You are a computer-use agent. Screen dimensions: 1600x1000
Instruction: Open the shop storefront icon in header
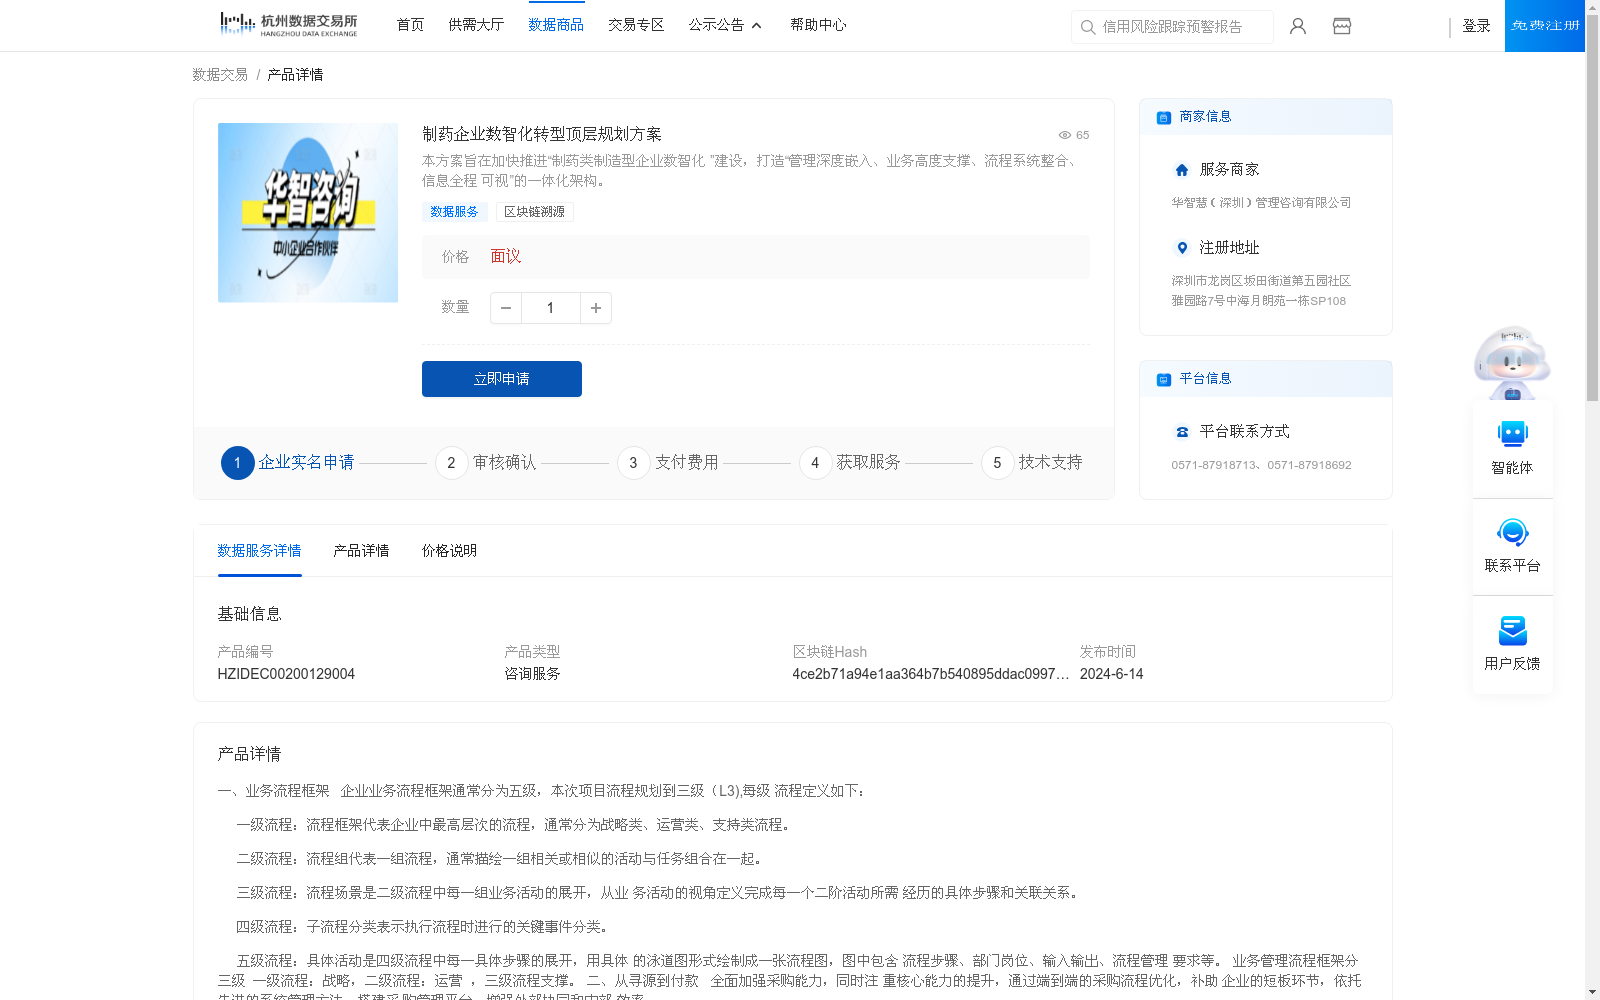[1342, 26]
